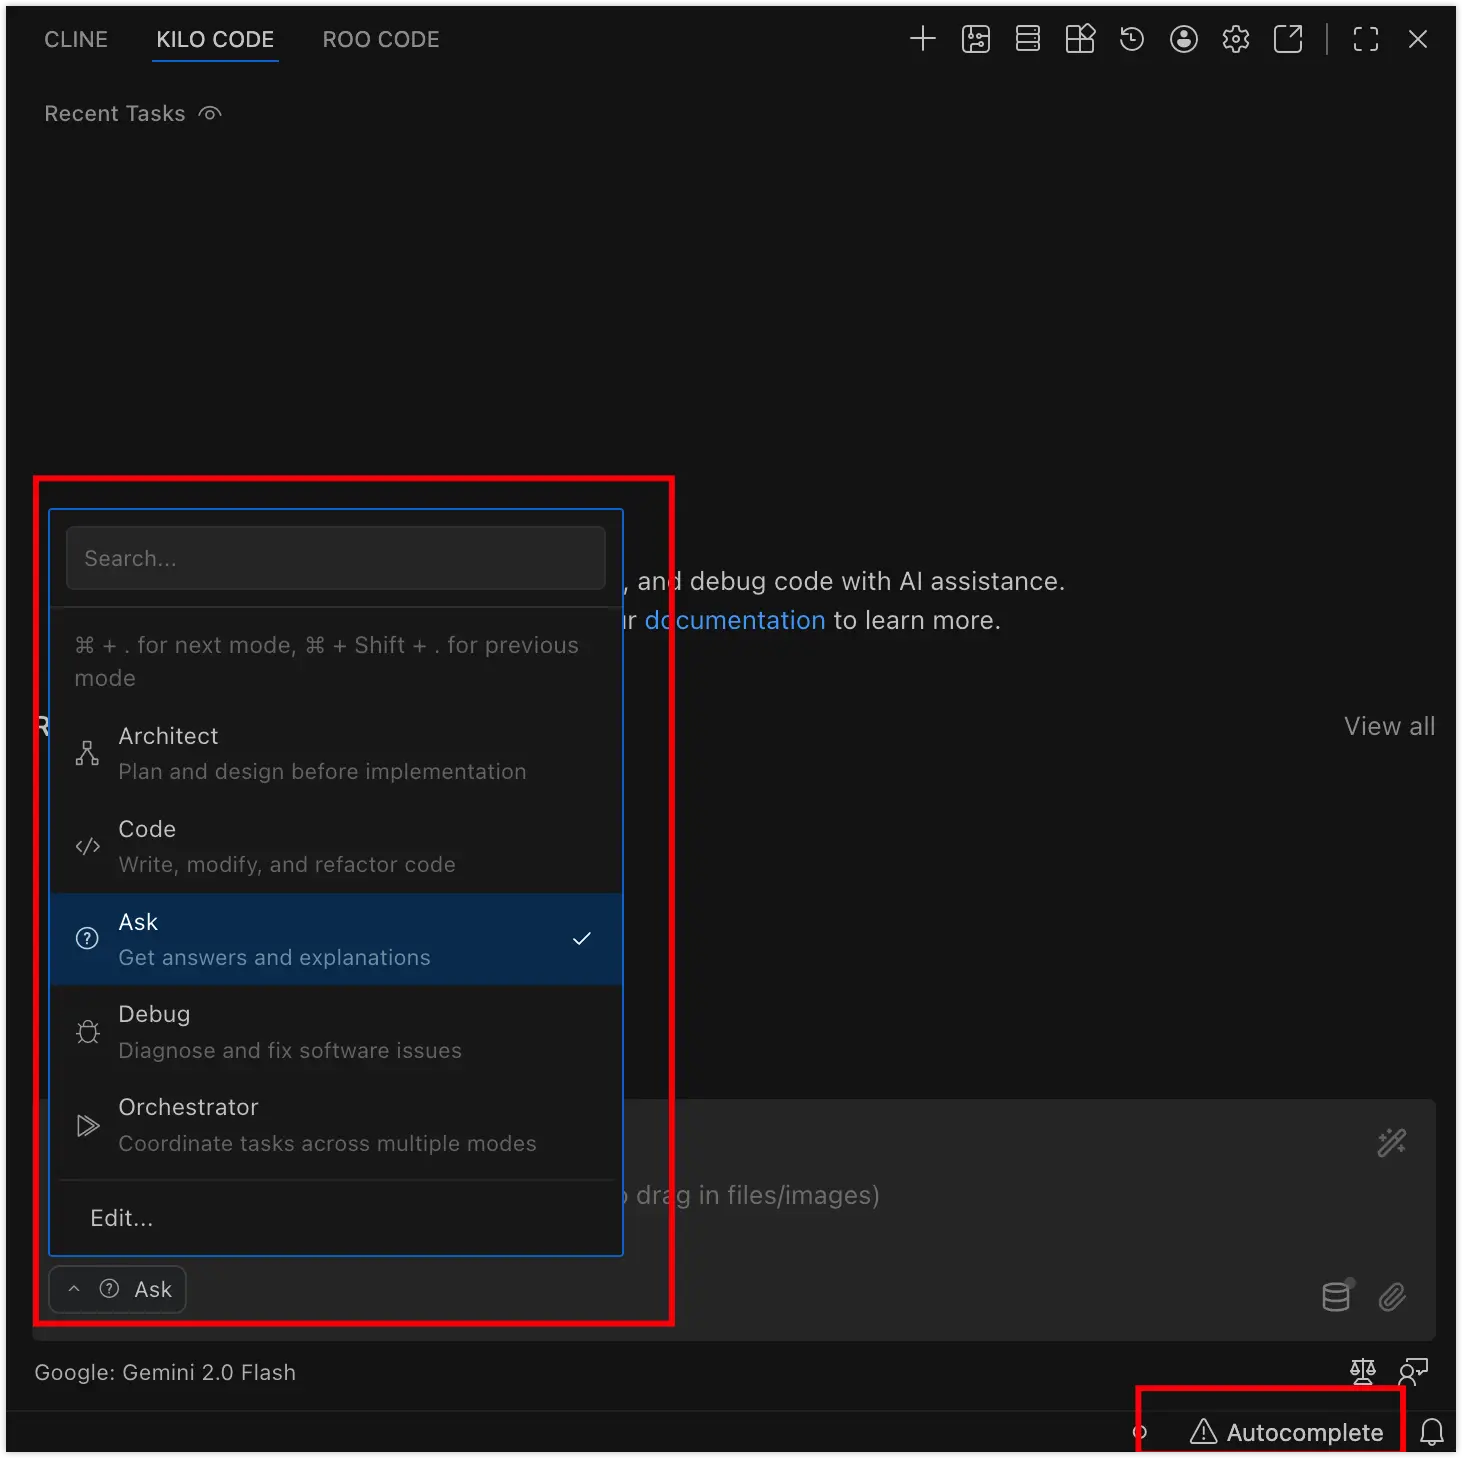1462x1458 pixels.
Task: Switch to the CLINE tab
Action: [76, 39]
